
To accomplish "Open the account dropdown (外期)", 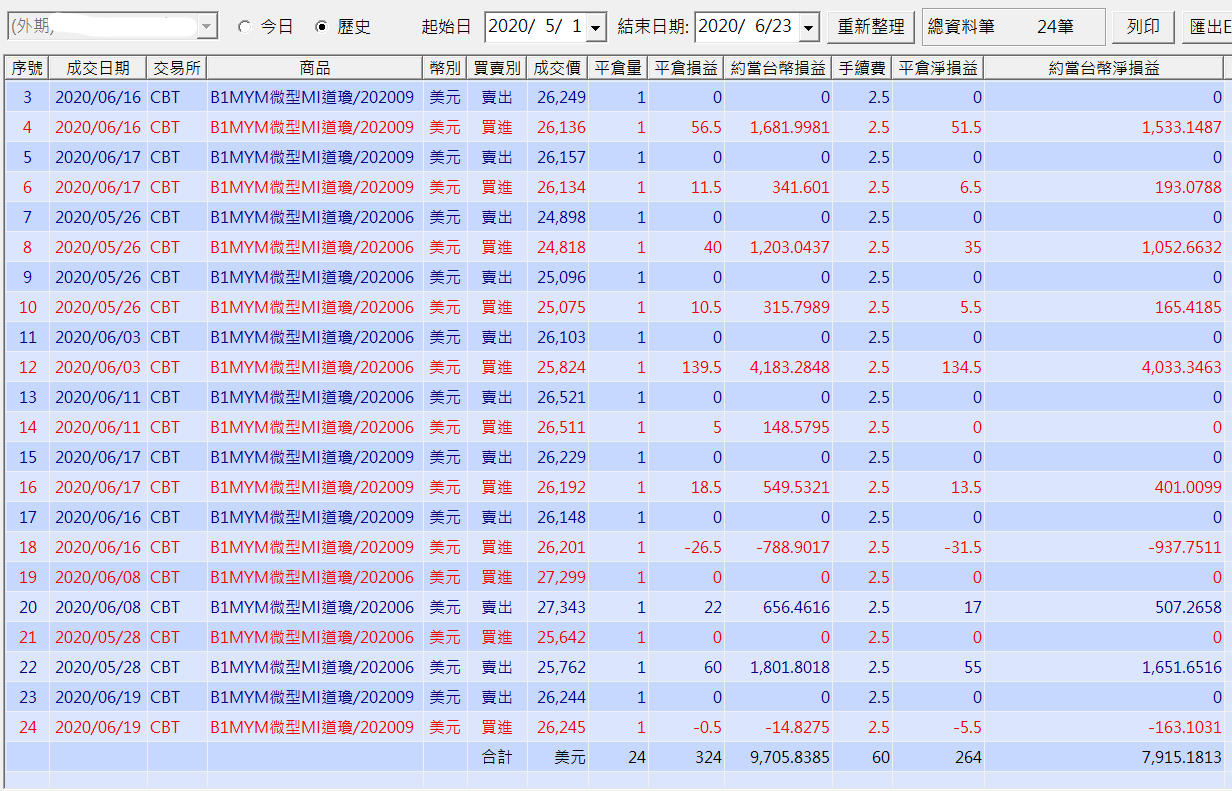I will 208,26.
